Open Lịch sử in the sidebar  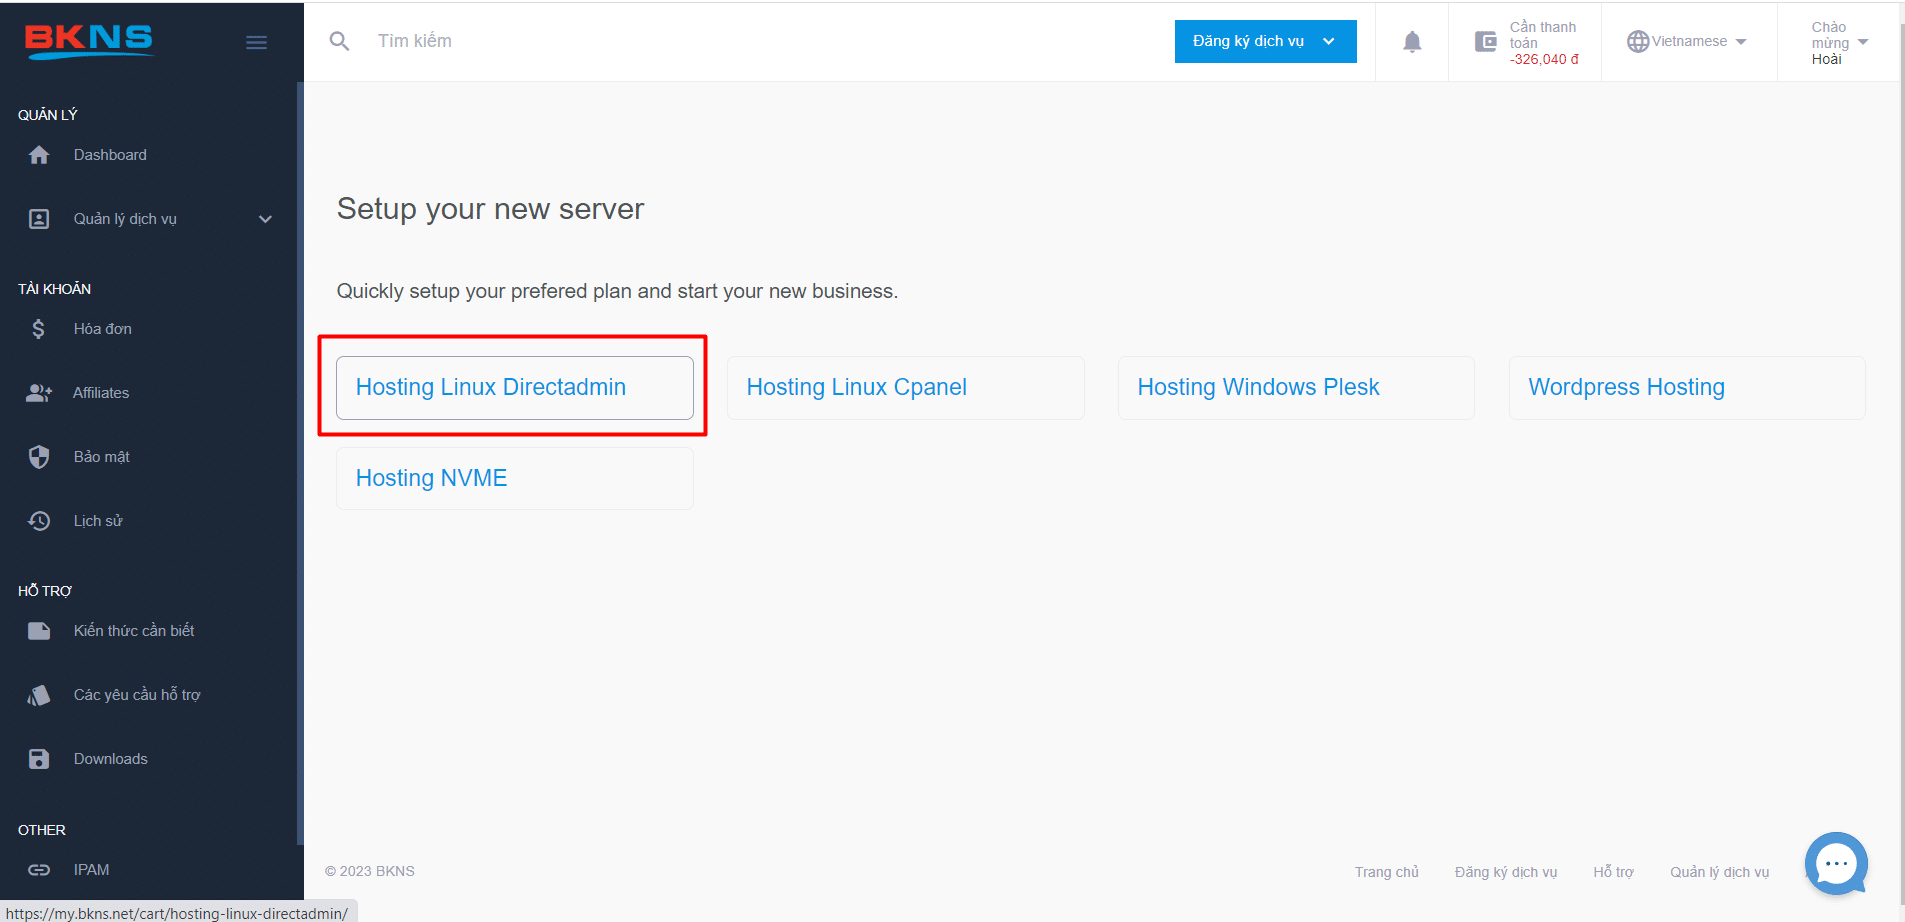98,521
